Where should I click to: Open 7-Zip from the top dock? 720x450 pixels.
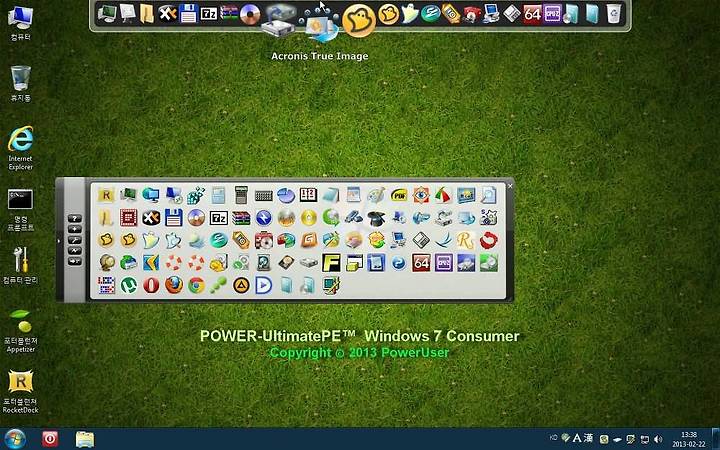click(x=209, y=14)
